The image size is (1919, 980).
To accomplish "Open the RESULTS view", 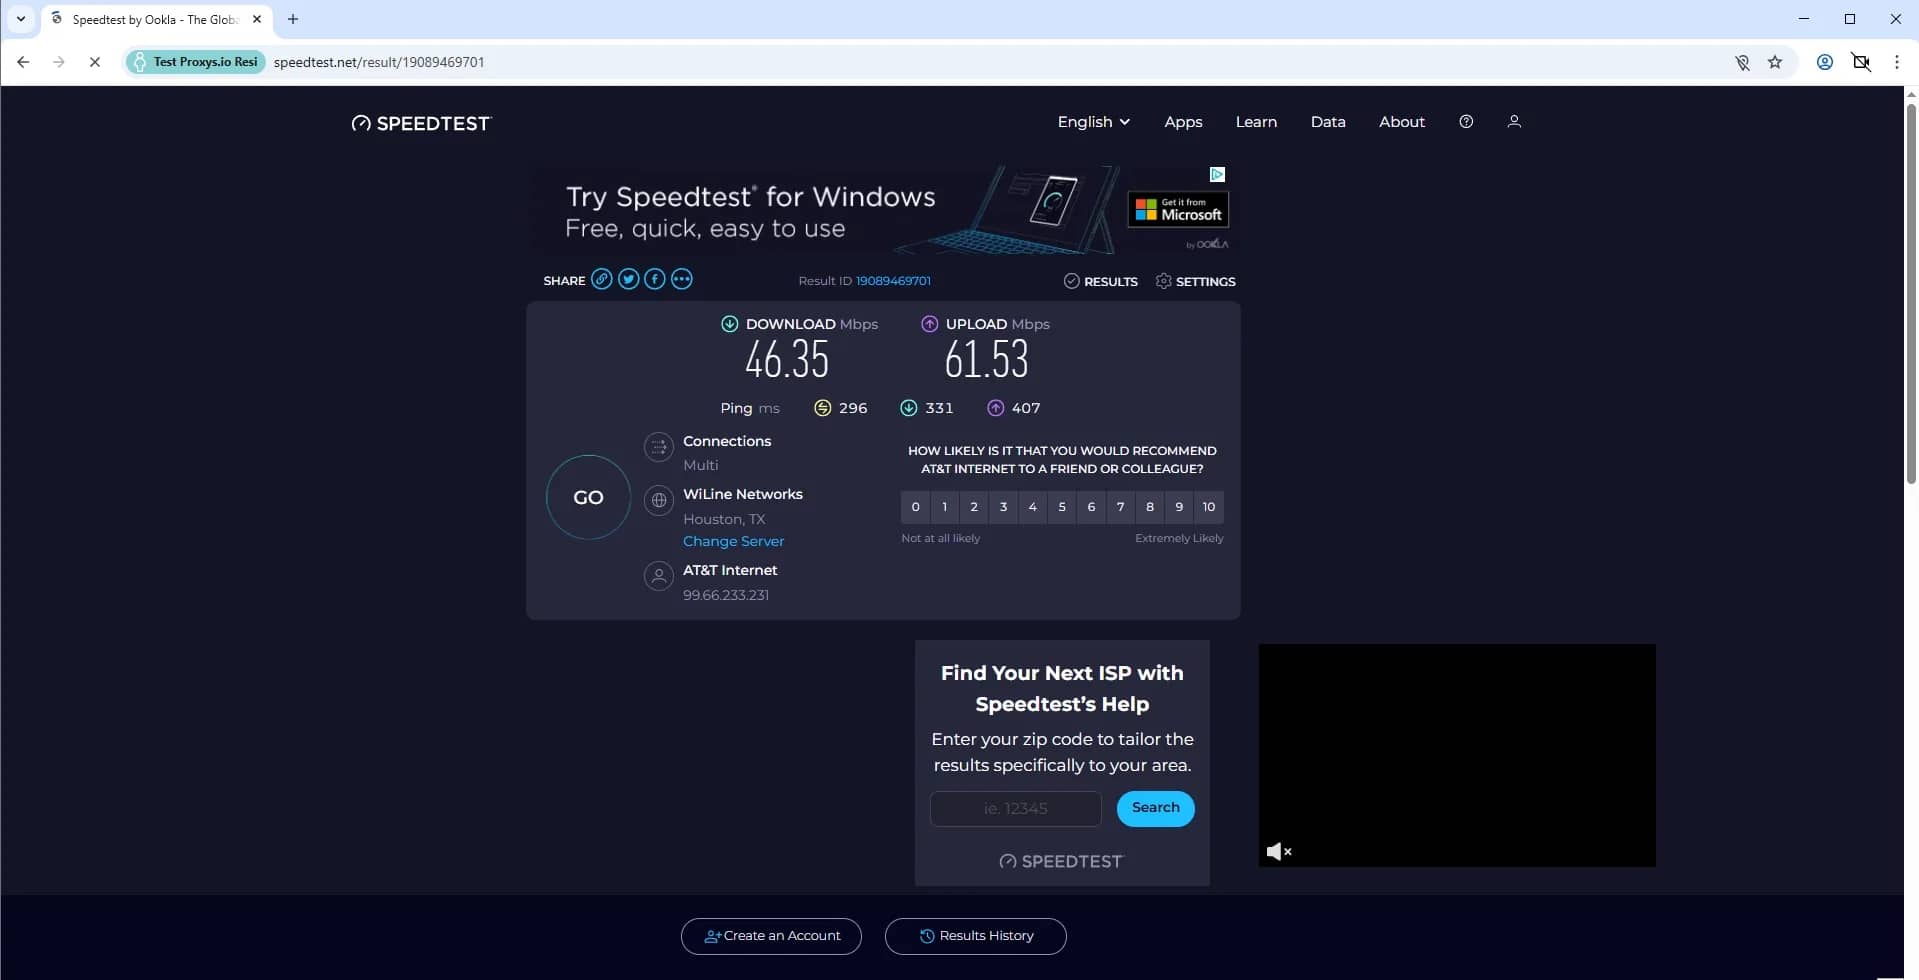I will pos(1101,281).
